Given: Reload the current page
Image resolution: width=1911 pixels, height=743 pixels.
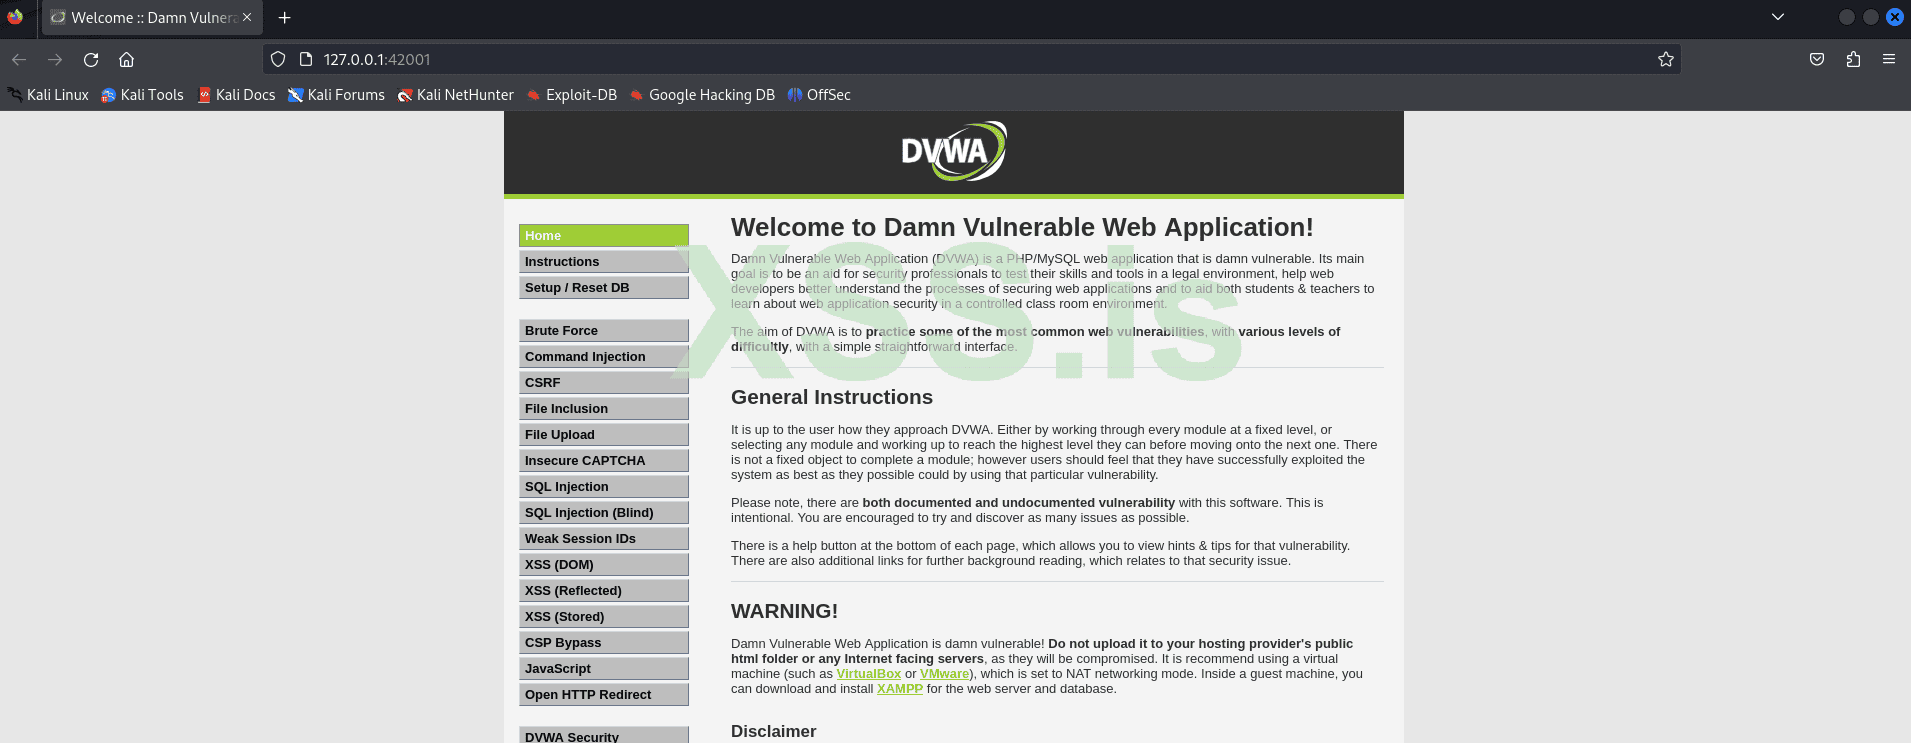Looking at the screenshot, I should pos(91,59).
